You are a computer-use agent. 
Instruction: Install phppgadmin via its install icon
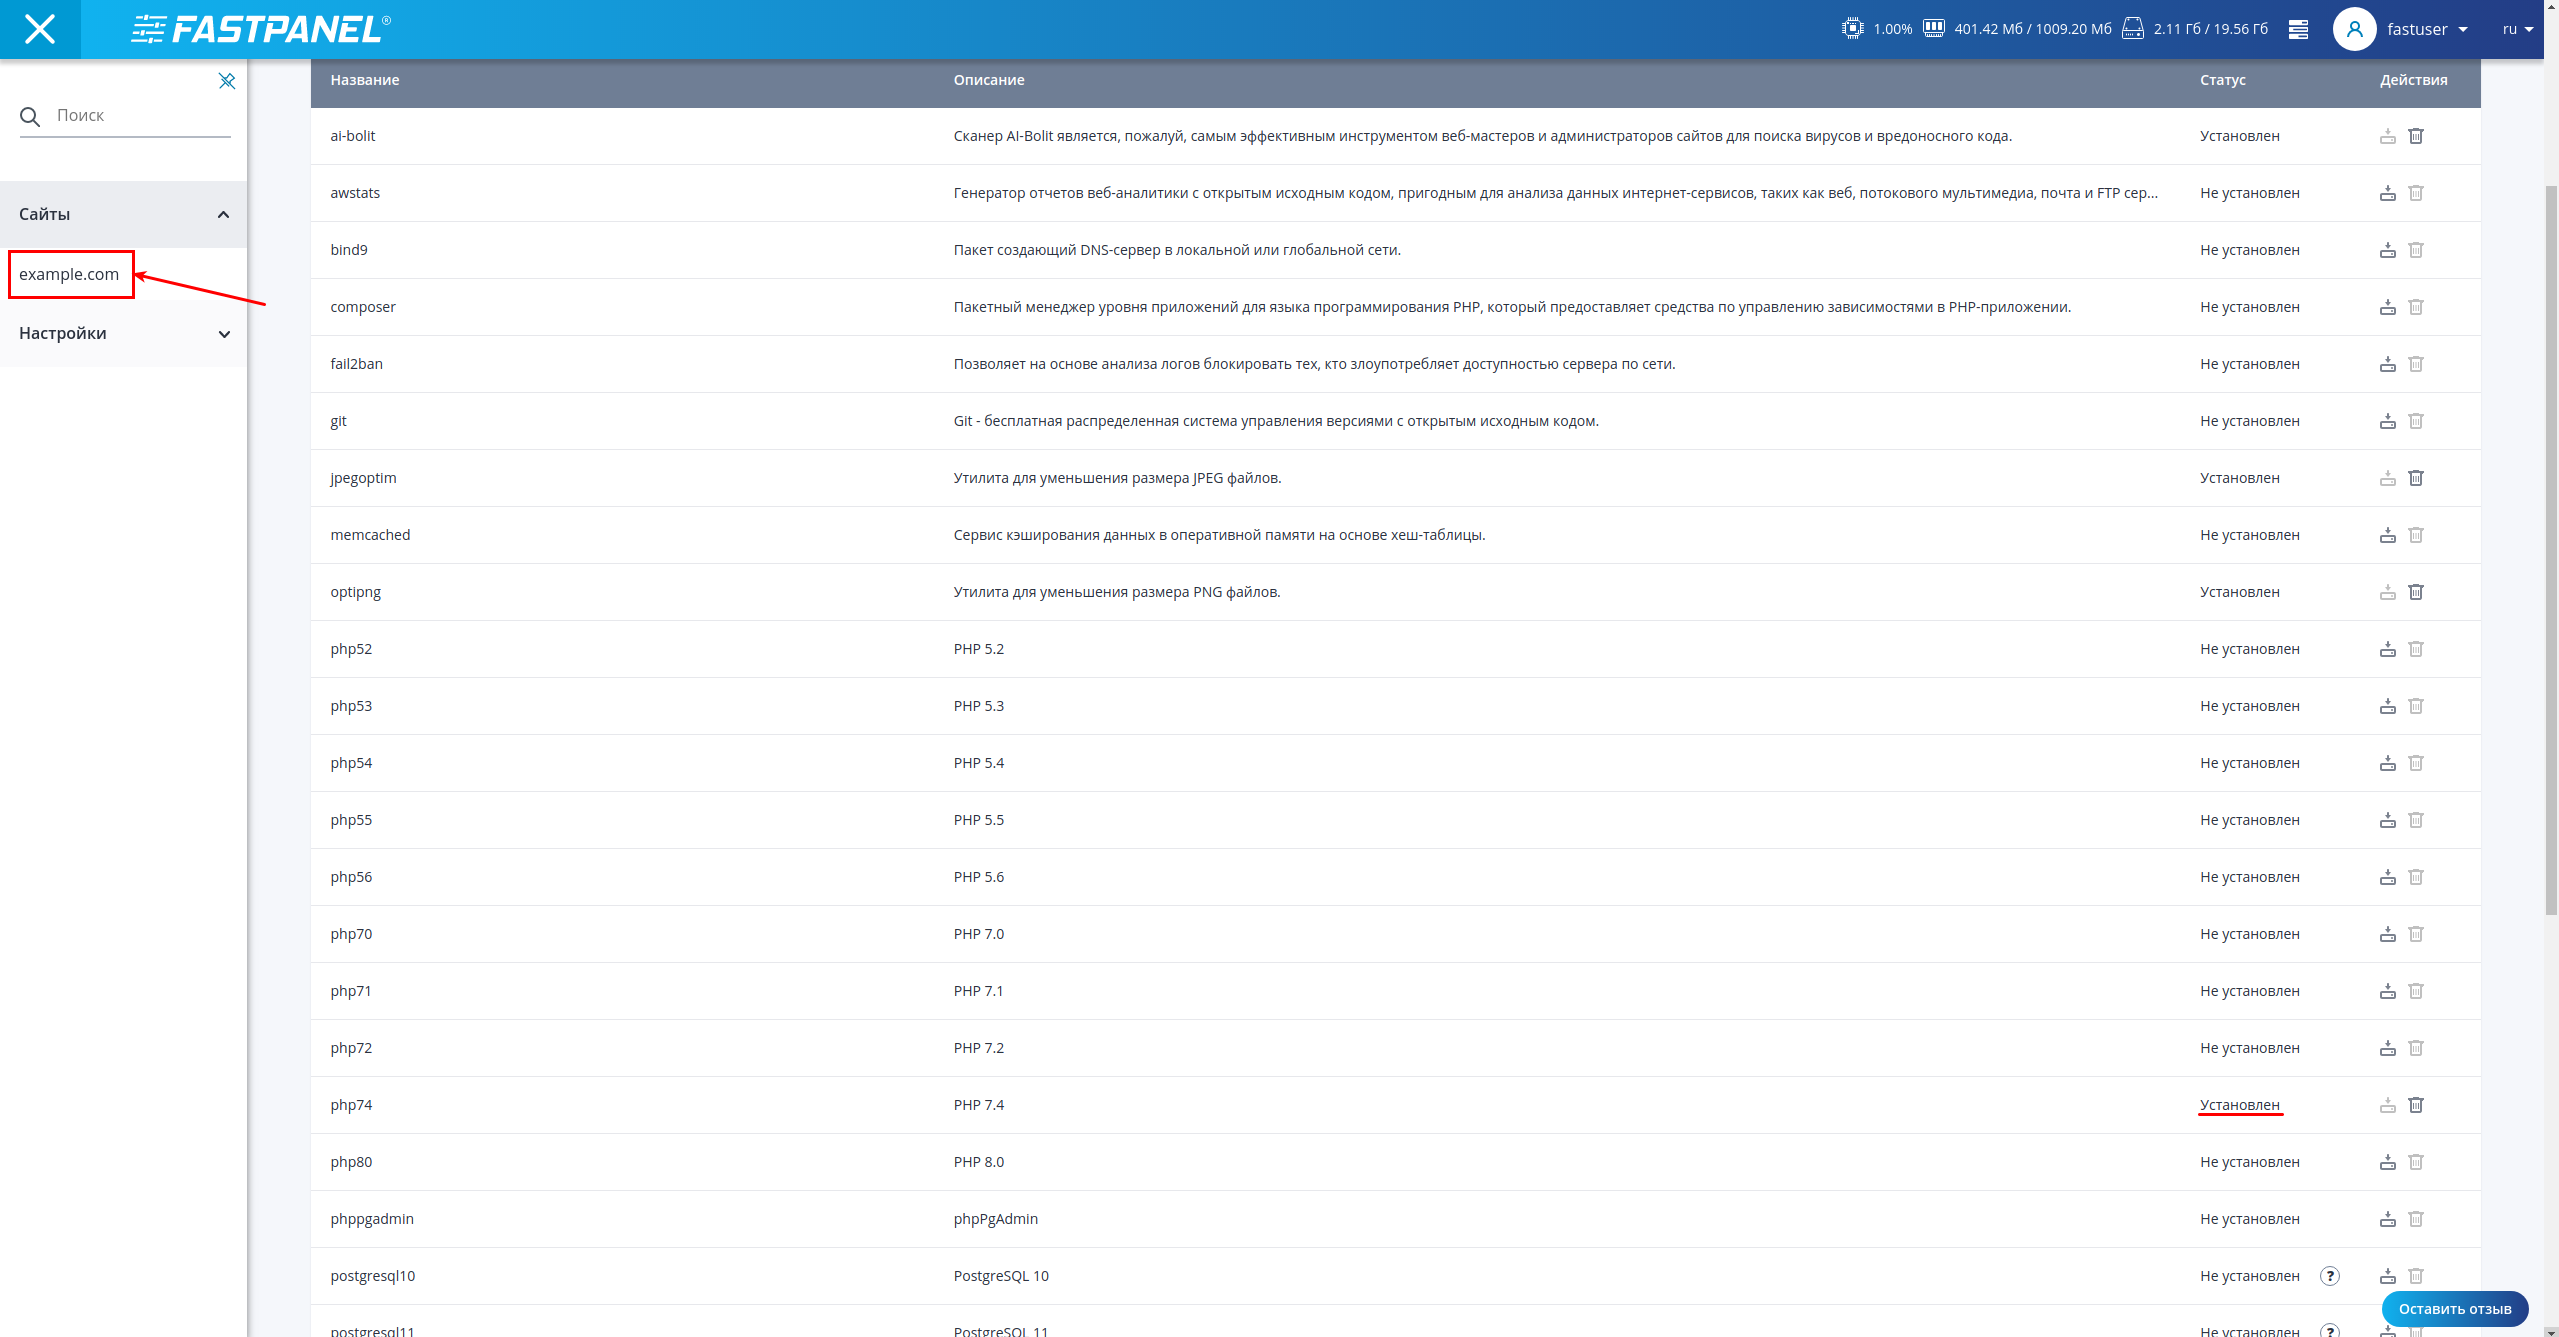tap(2387, 1219)
